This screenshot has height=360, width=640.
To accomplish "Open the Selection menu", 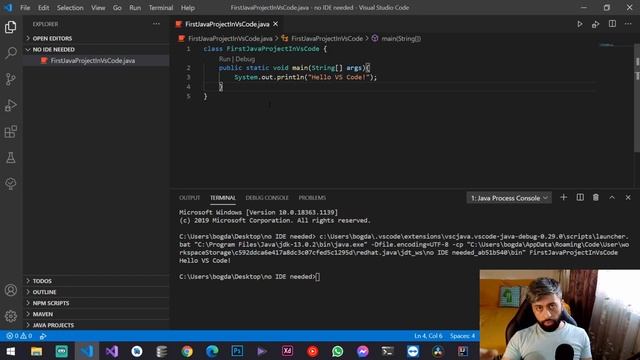I will point(70,8).
